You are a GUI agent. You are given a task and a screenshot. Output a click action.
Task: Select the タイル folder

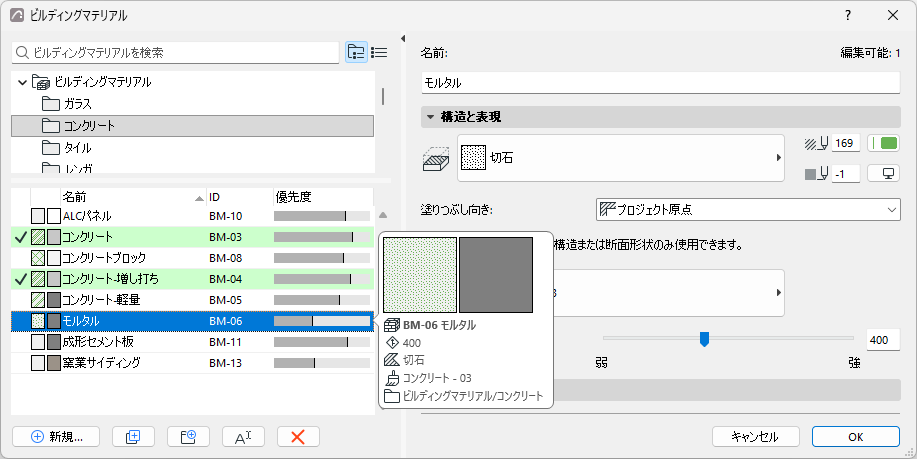[193, 148]
